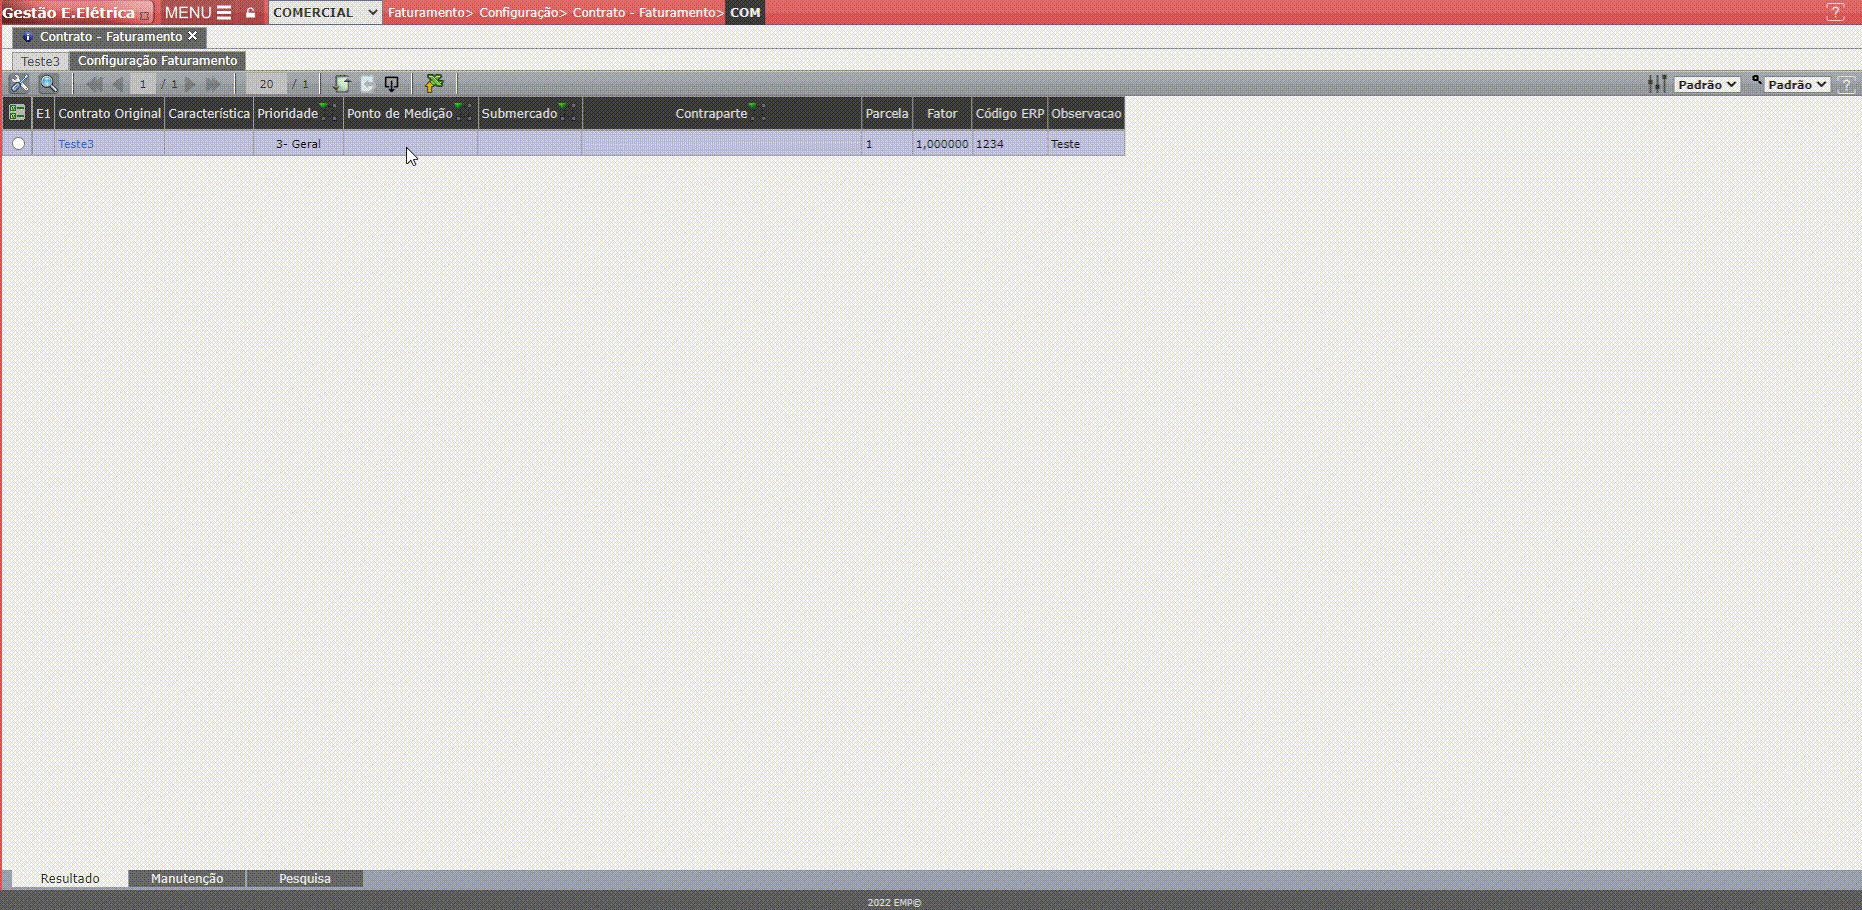Screen dimensions: 1862x910
Task: Click the wrench and screwdriver tools icon
Action: point(19,84)
